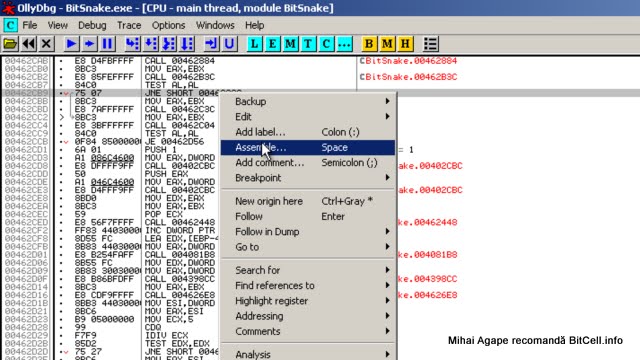
Task: Select Follow in context menu
Action: click(308, 216)
